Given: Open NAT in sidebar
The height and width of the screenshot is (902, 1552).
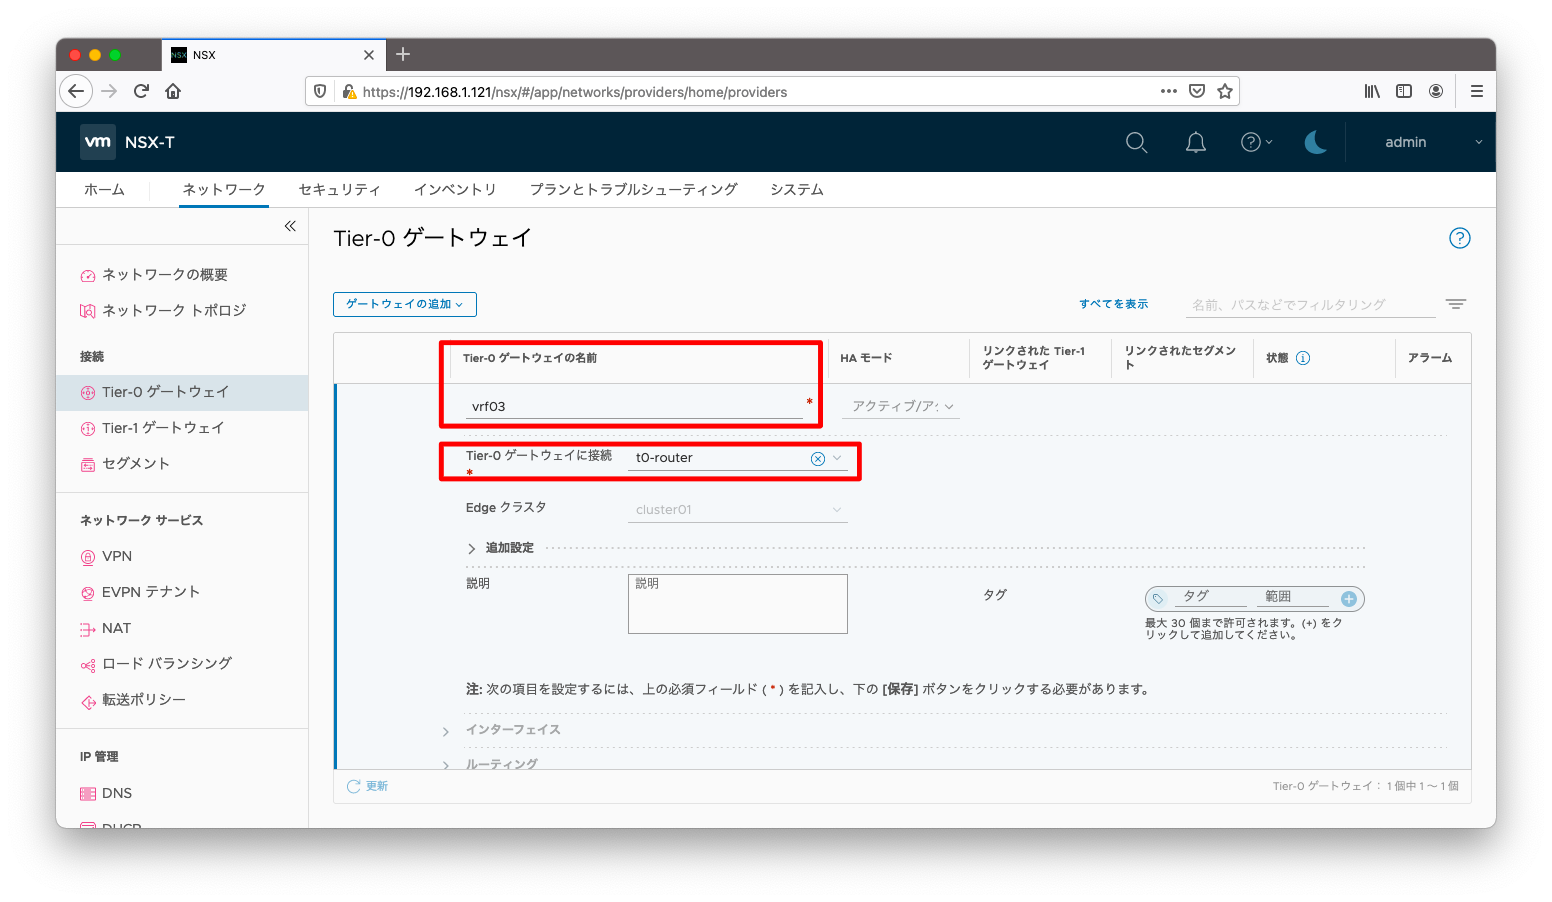Looking at the screenshot, I should (106, 628).
